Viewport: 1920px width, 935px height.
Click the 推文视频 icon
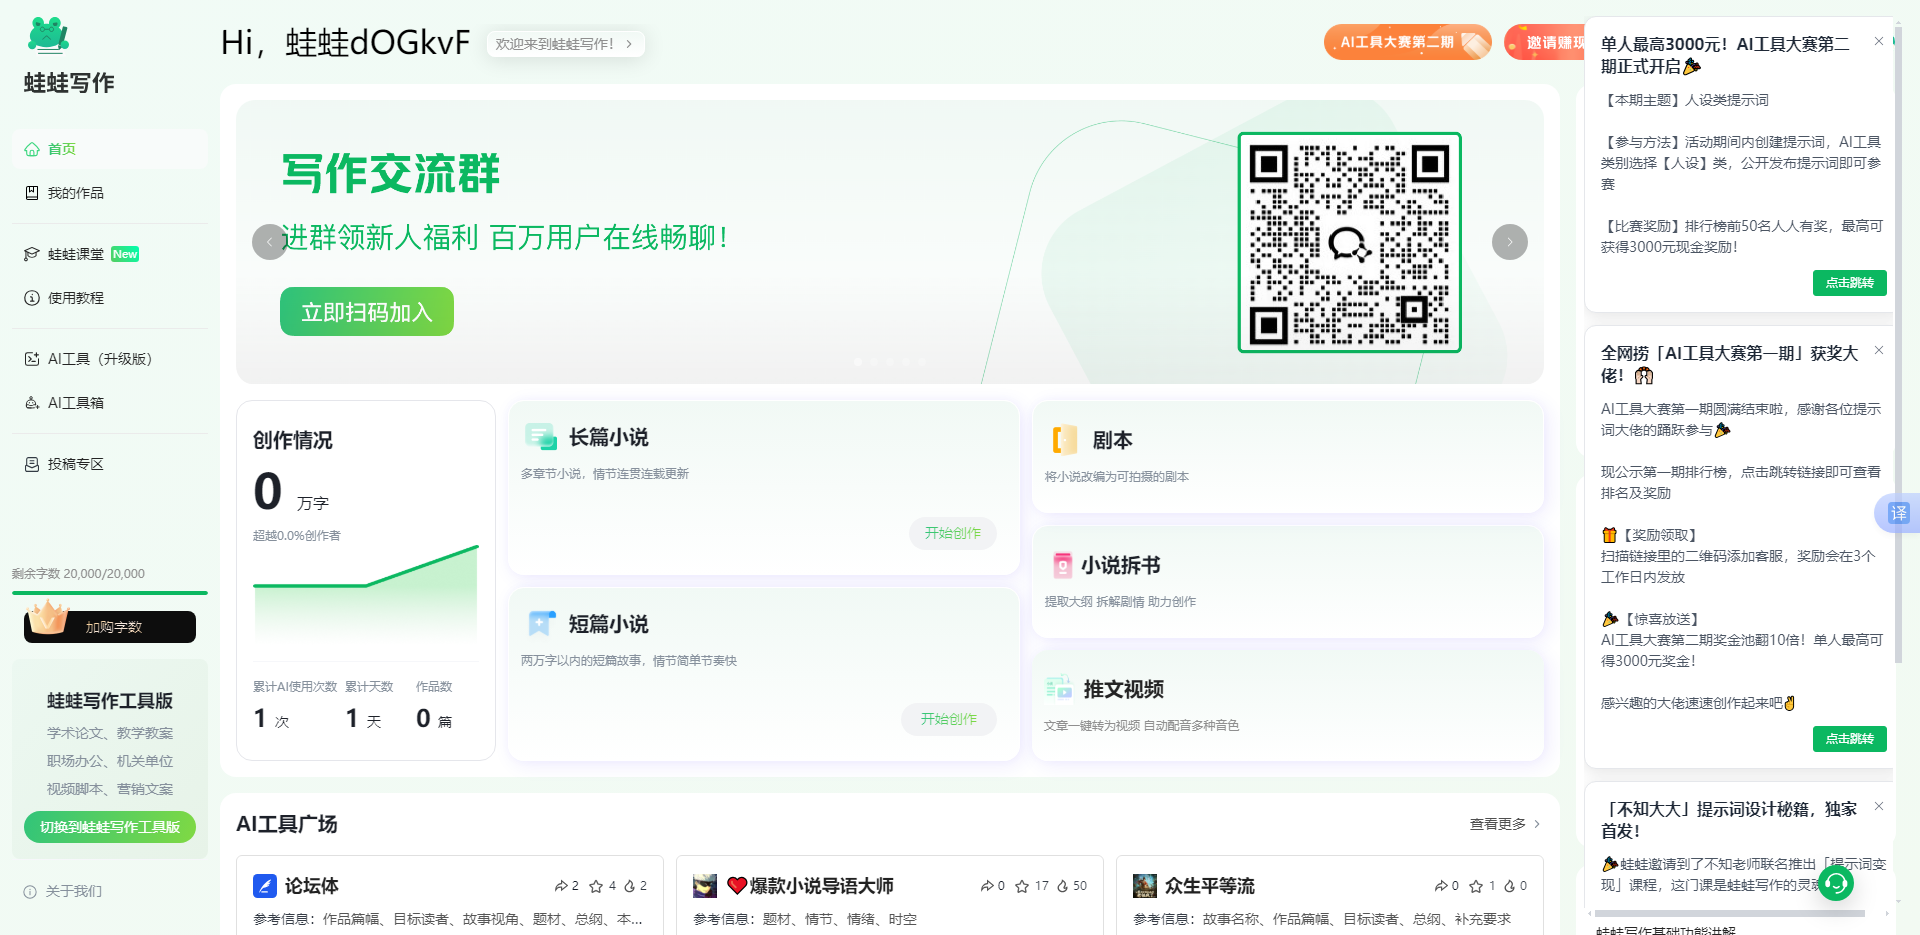[x=1058, y=688]
